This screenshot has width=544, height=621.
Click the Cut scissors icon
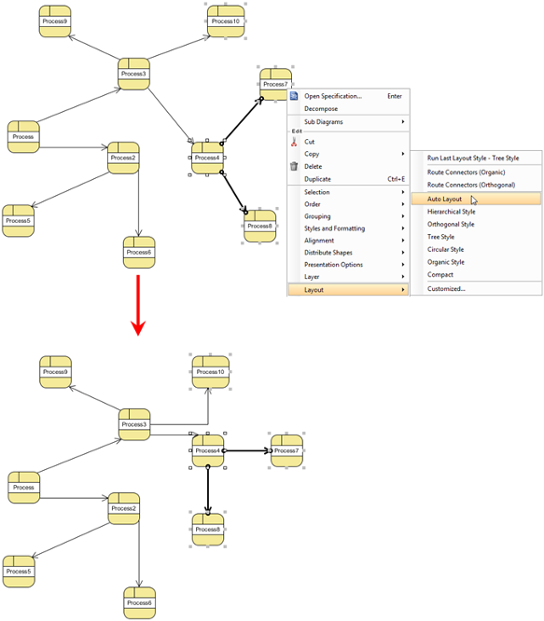pos(294,142)
